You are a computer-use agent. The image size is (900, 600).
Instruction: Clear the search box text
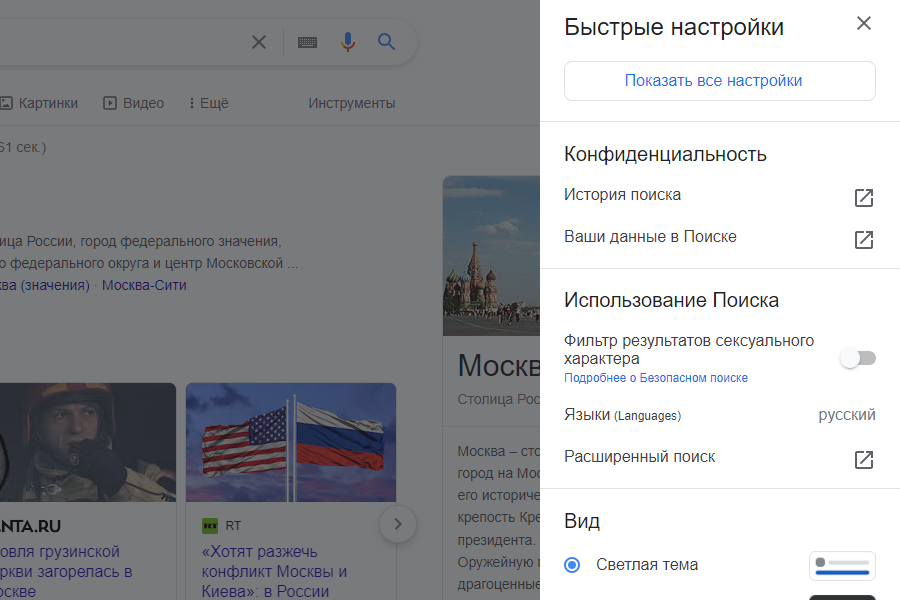coord(258,42)
